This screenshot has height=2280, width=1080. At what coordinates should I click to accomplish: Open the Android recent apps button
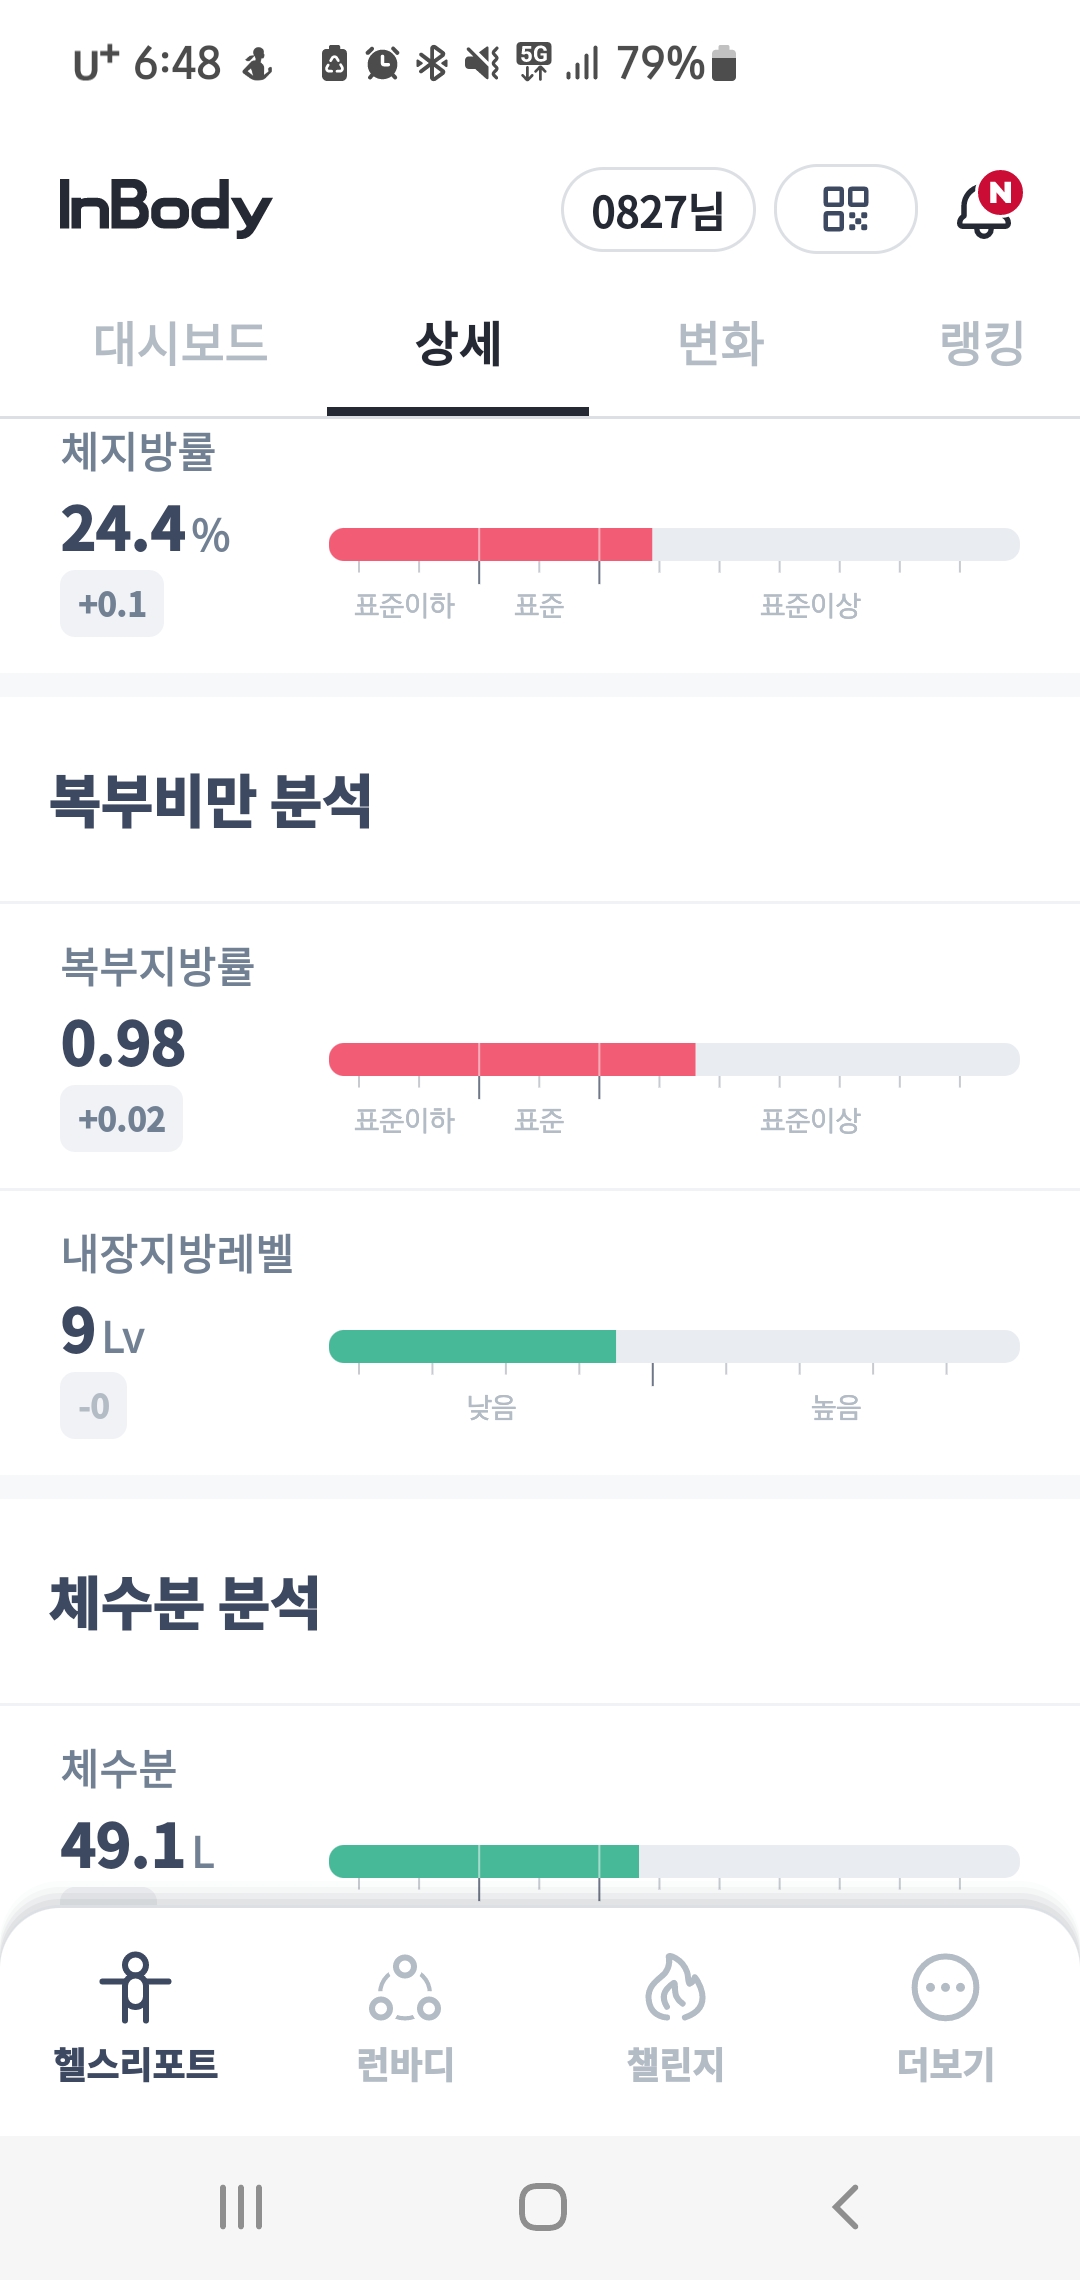pyautogui.click(x=241, y=2207)
